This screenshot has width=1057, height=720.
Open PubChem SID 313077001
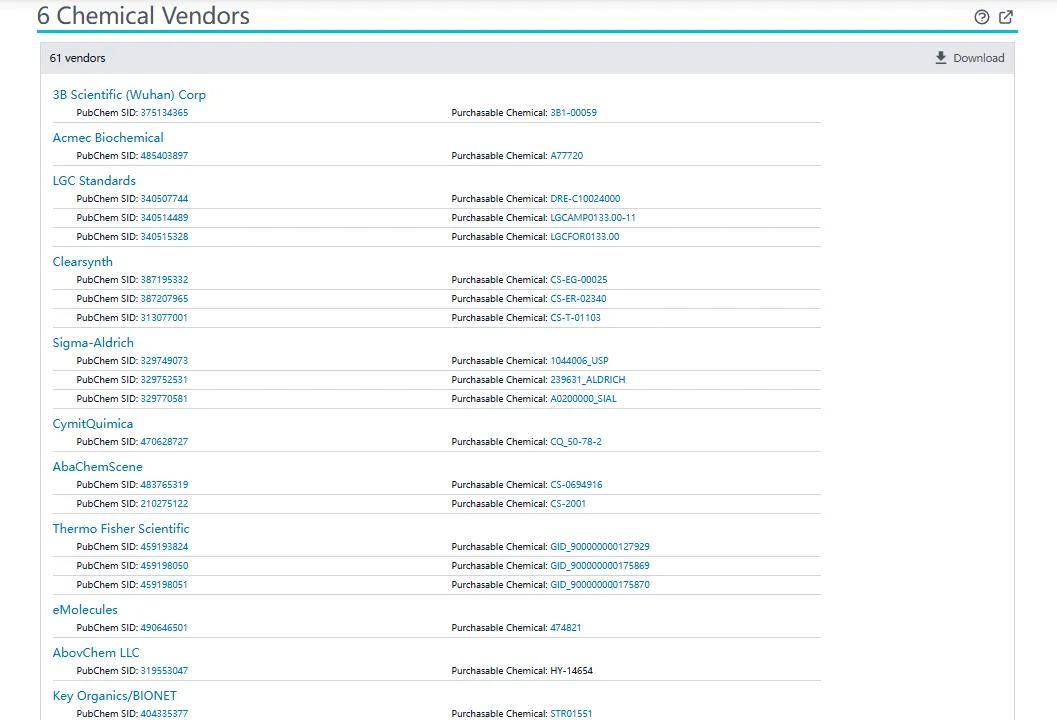click(x=164, y=318)
